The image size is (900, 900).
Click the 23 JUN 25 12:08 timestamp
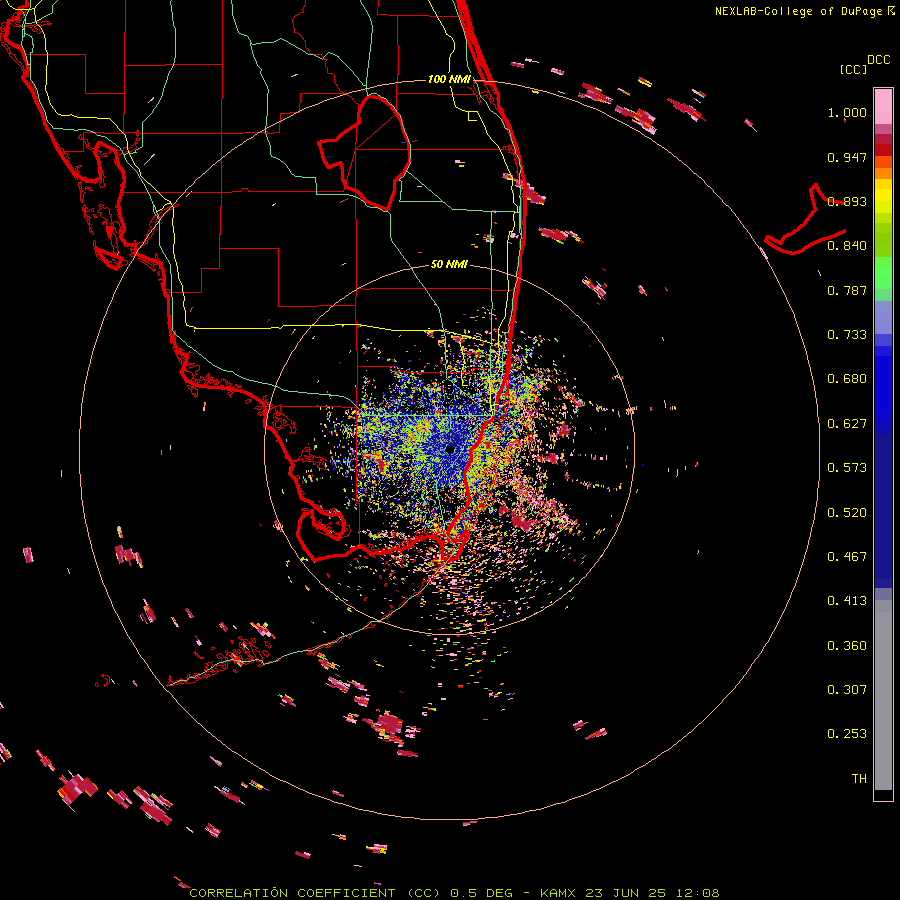652,893
